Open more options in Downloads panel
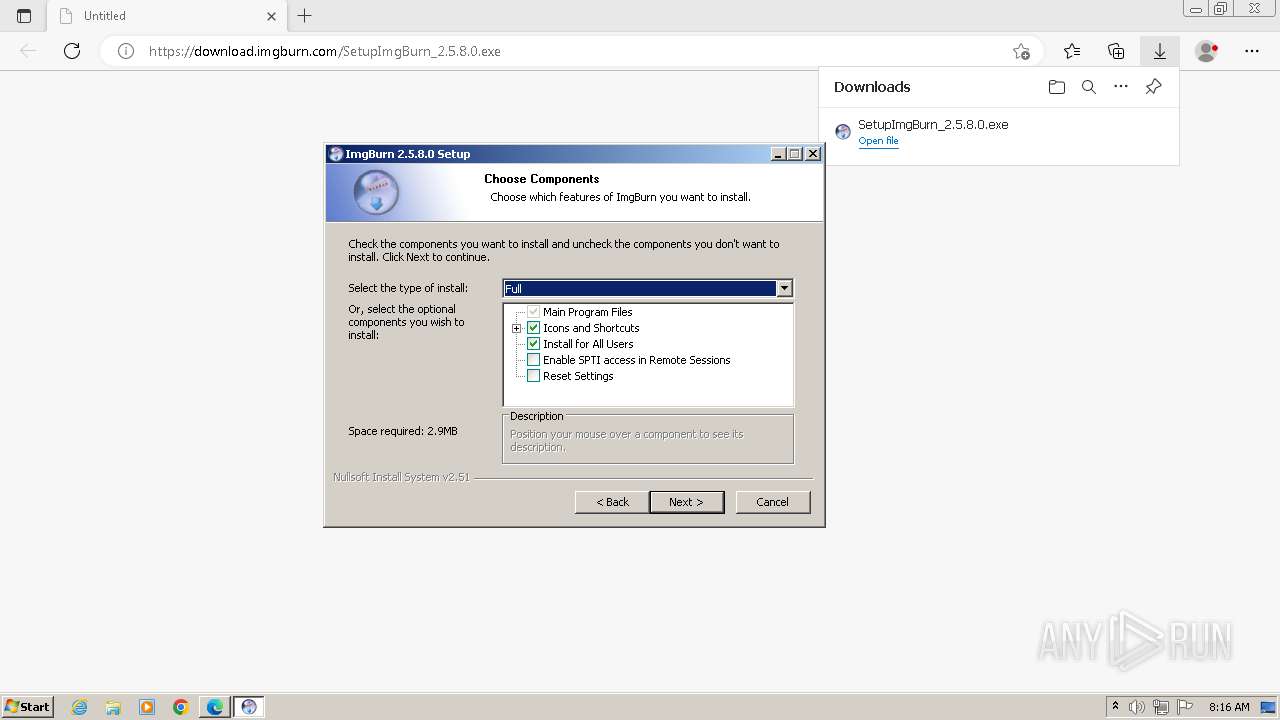Image resolution: width=1280 pixels, height=720 pixels. coord(1121,87)
